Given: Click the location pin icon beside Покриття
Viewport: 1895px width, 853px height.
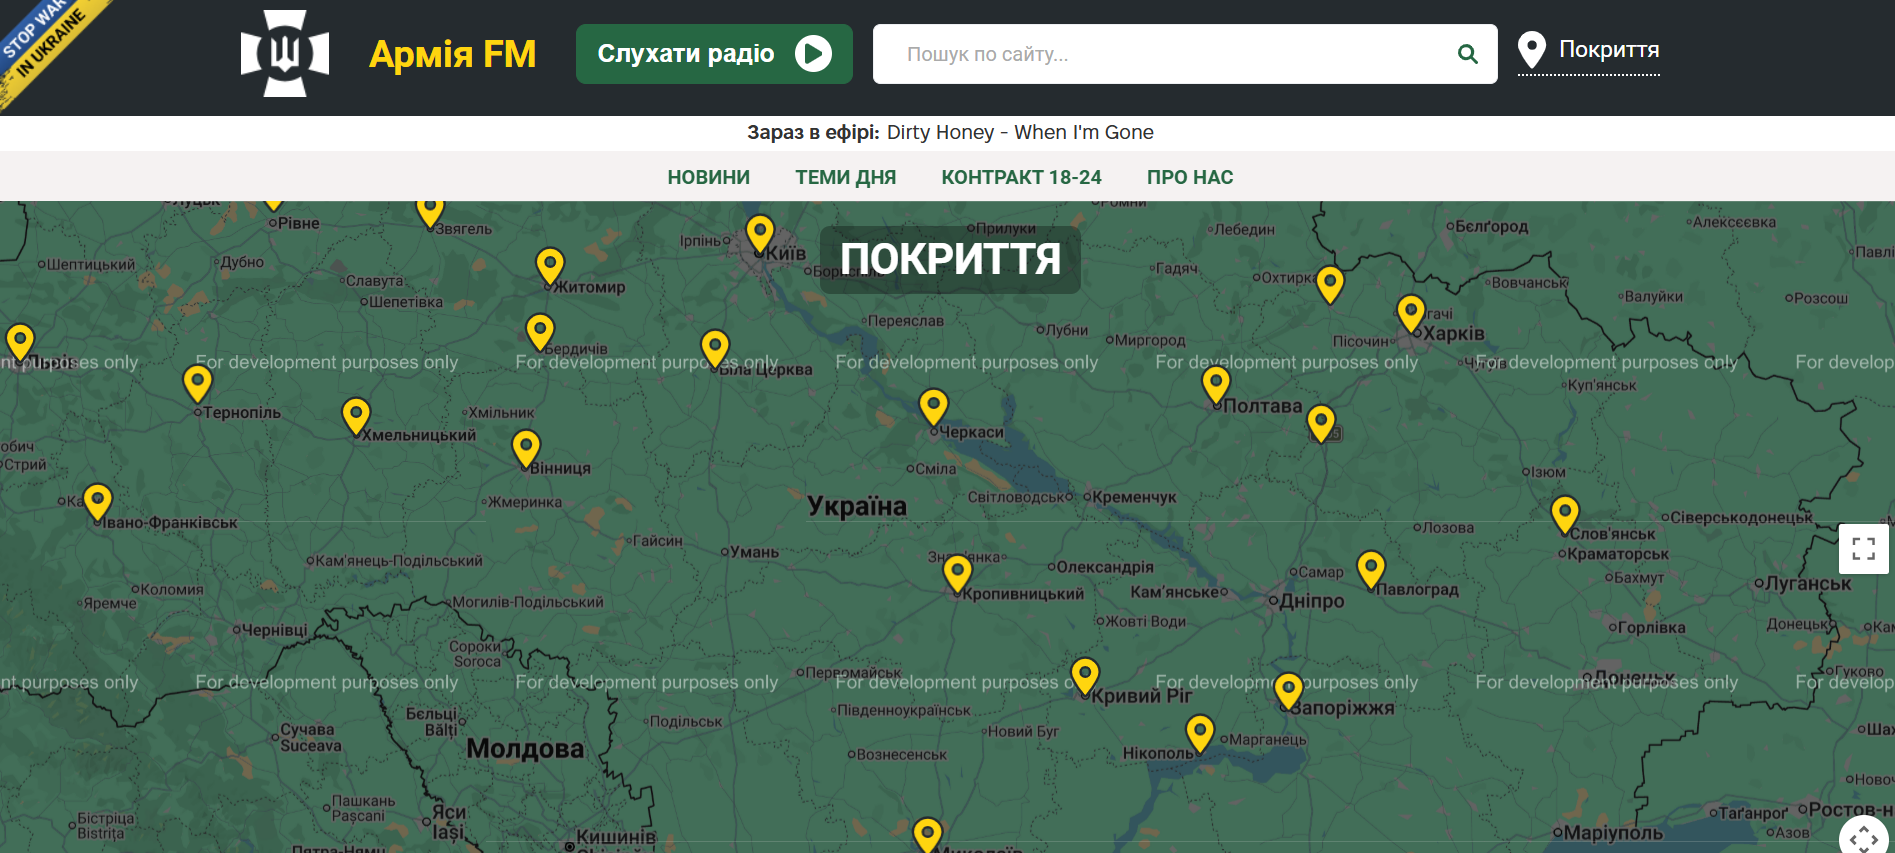Looking at the screenshot, I should click(1531, 50).
